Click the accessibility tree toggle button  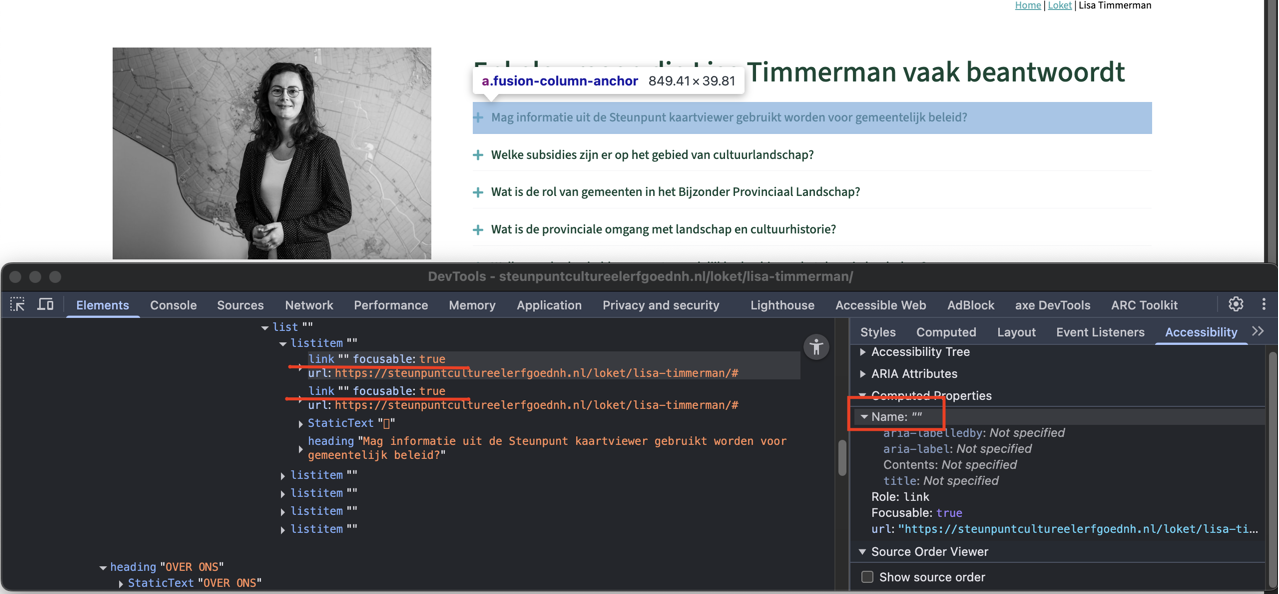coord(816,347)
